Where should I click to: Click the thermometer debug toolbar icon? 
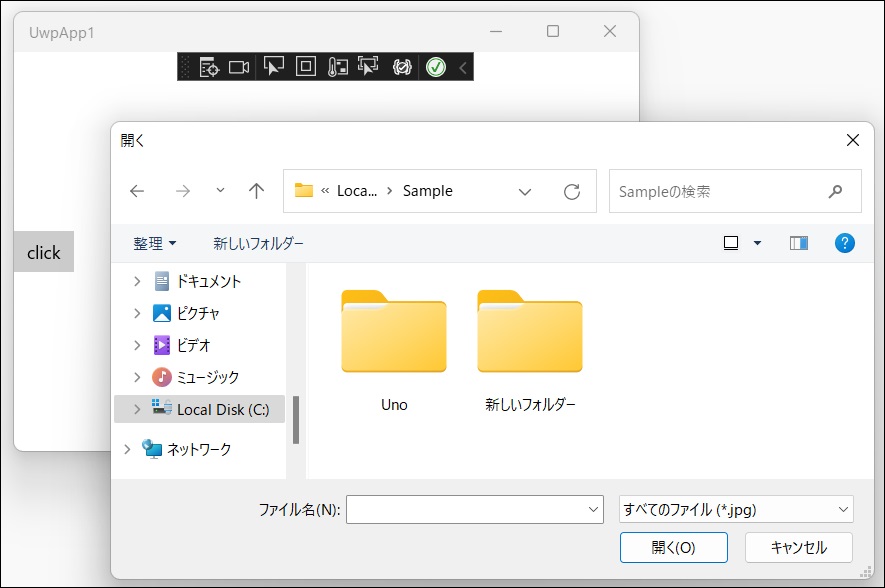coord(336,67)
